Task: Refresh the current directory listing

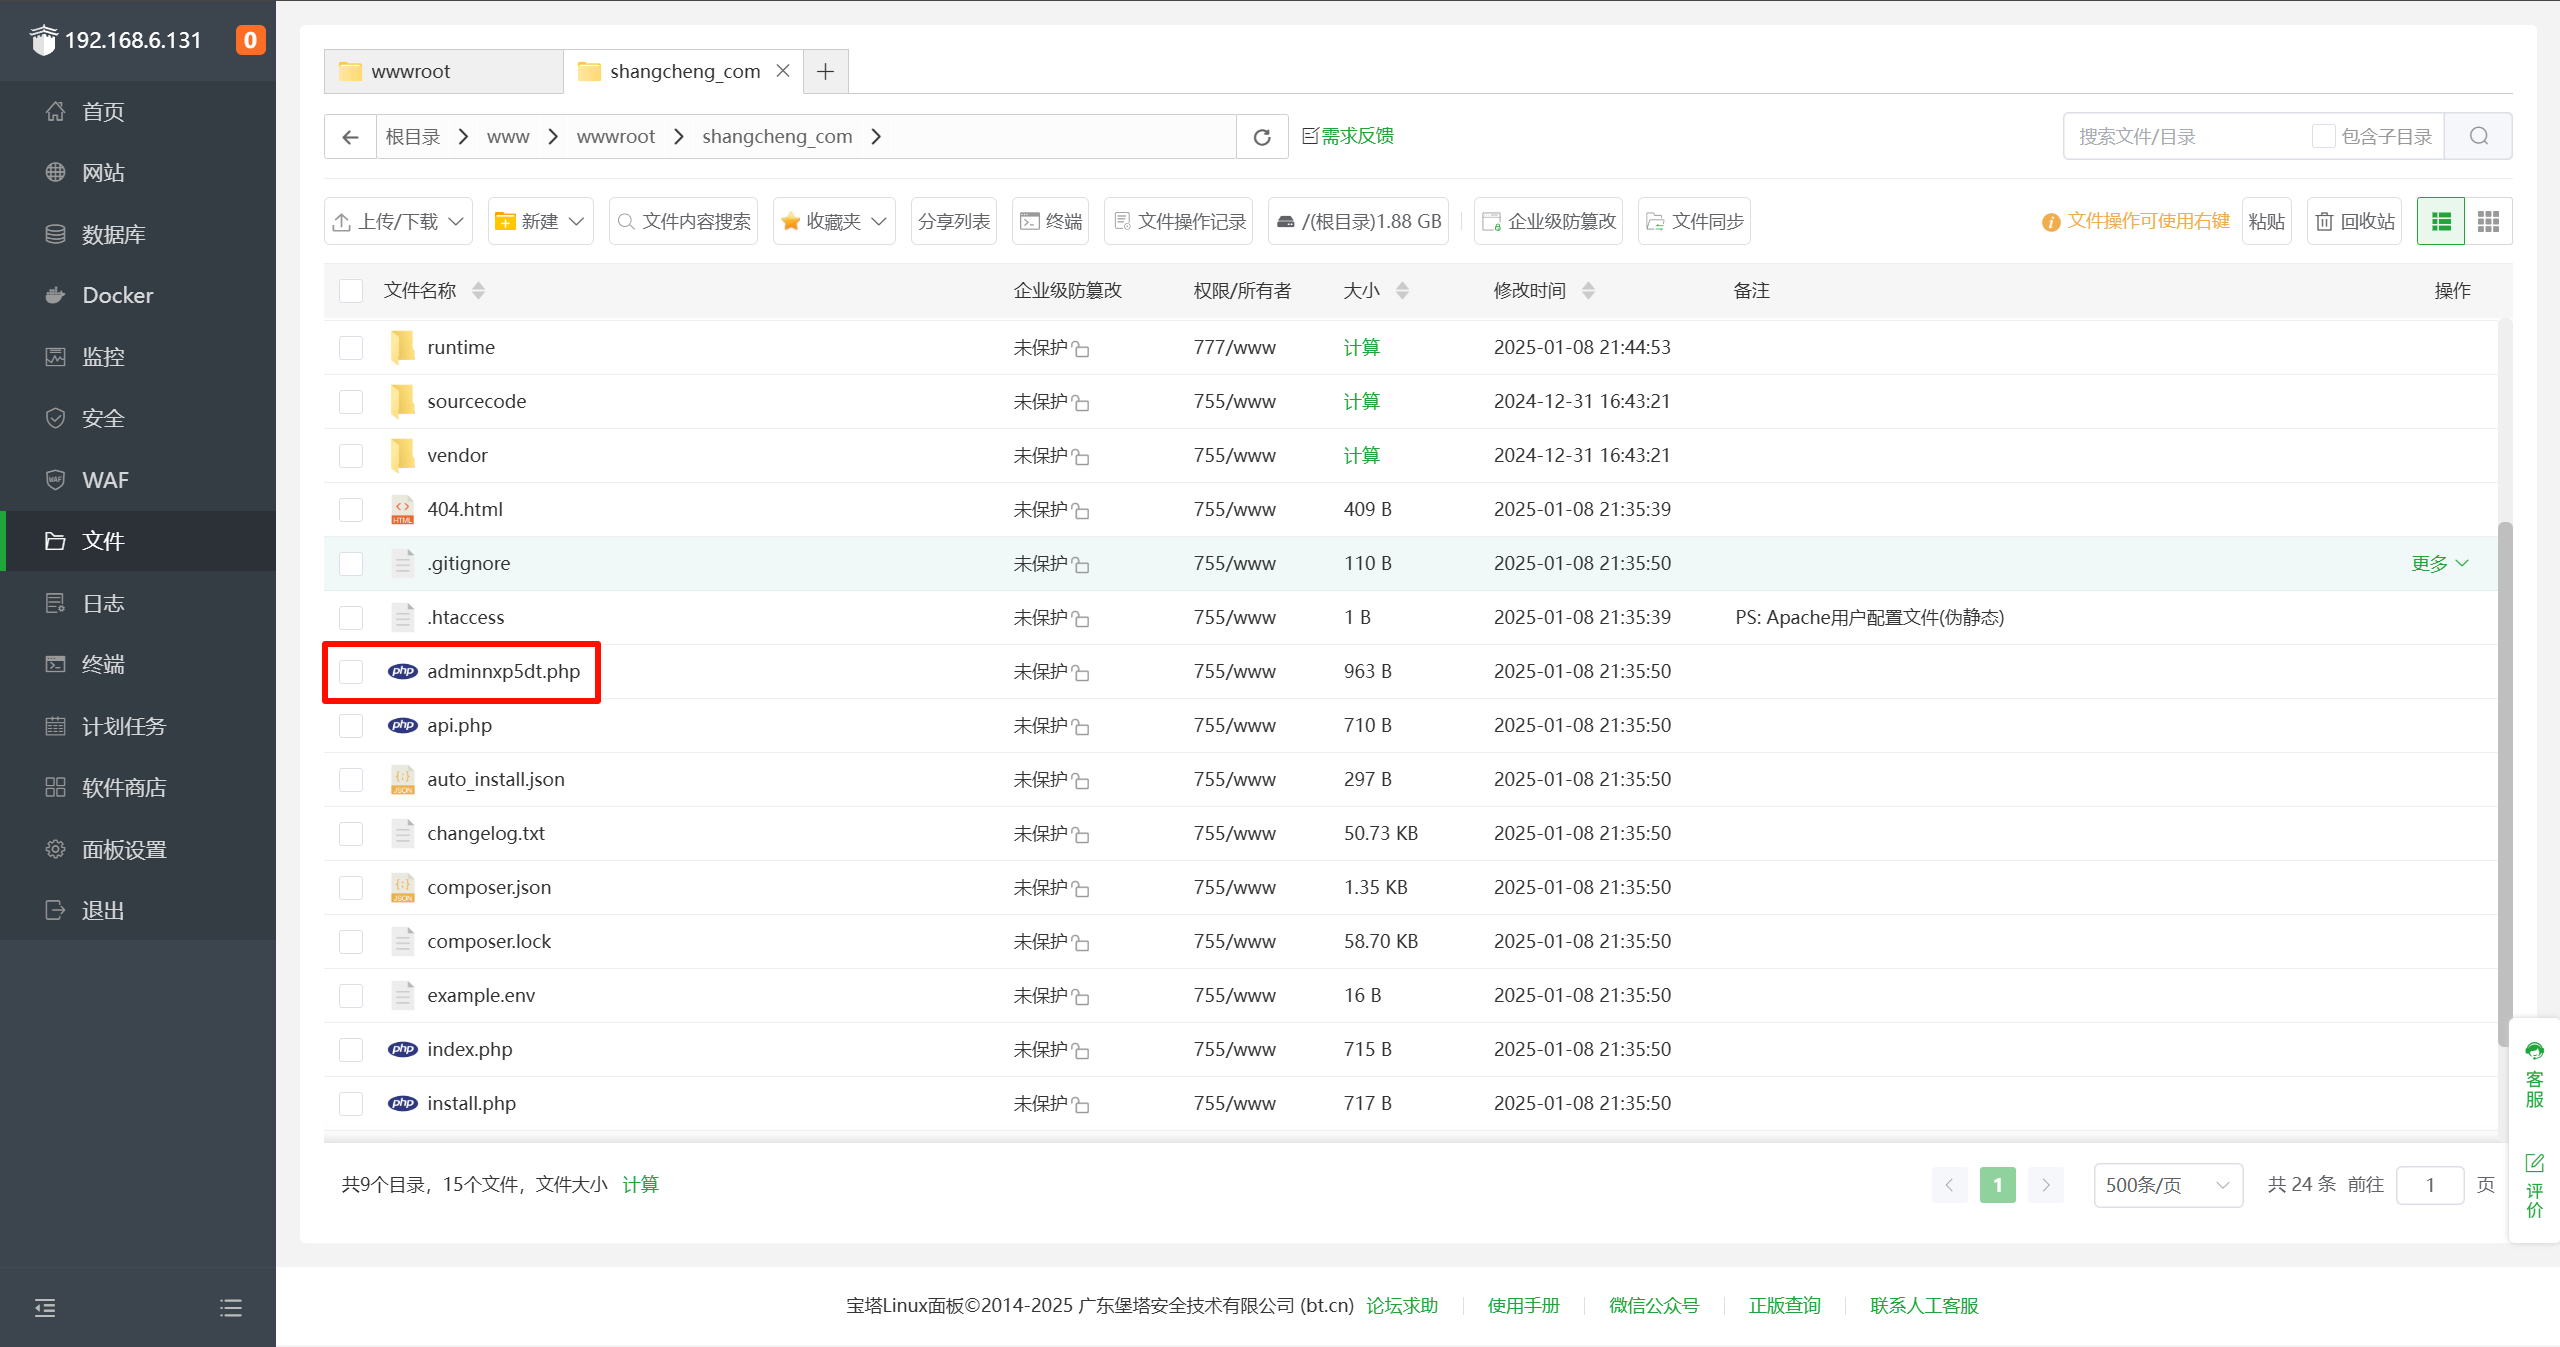Action: (x=1262, y=137)
